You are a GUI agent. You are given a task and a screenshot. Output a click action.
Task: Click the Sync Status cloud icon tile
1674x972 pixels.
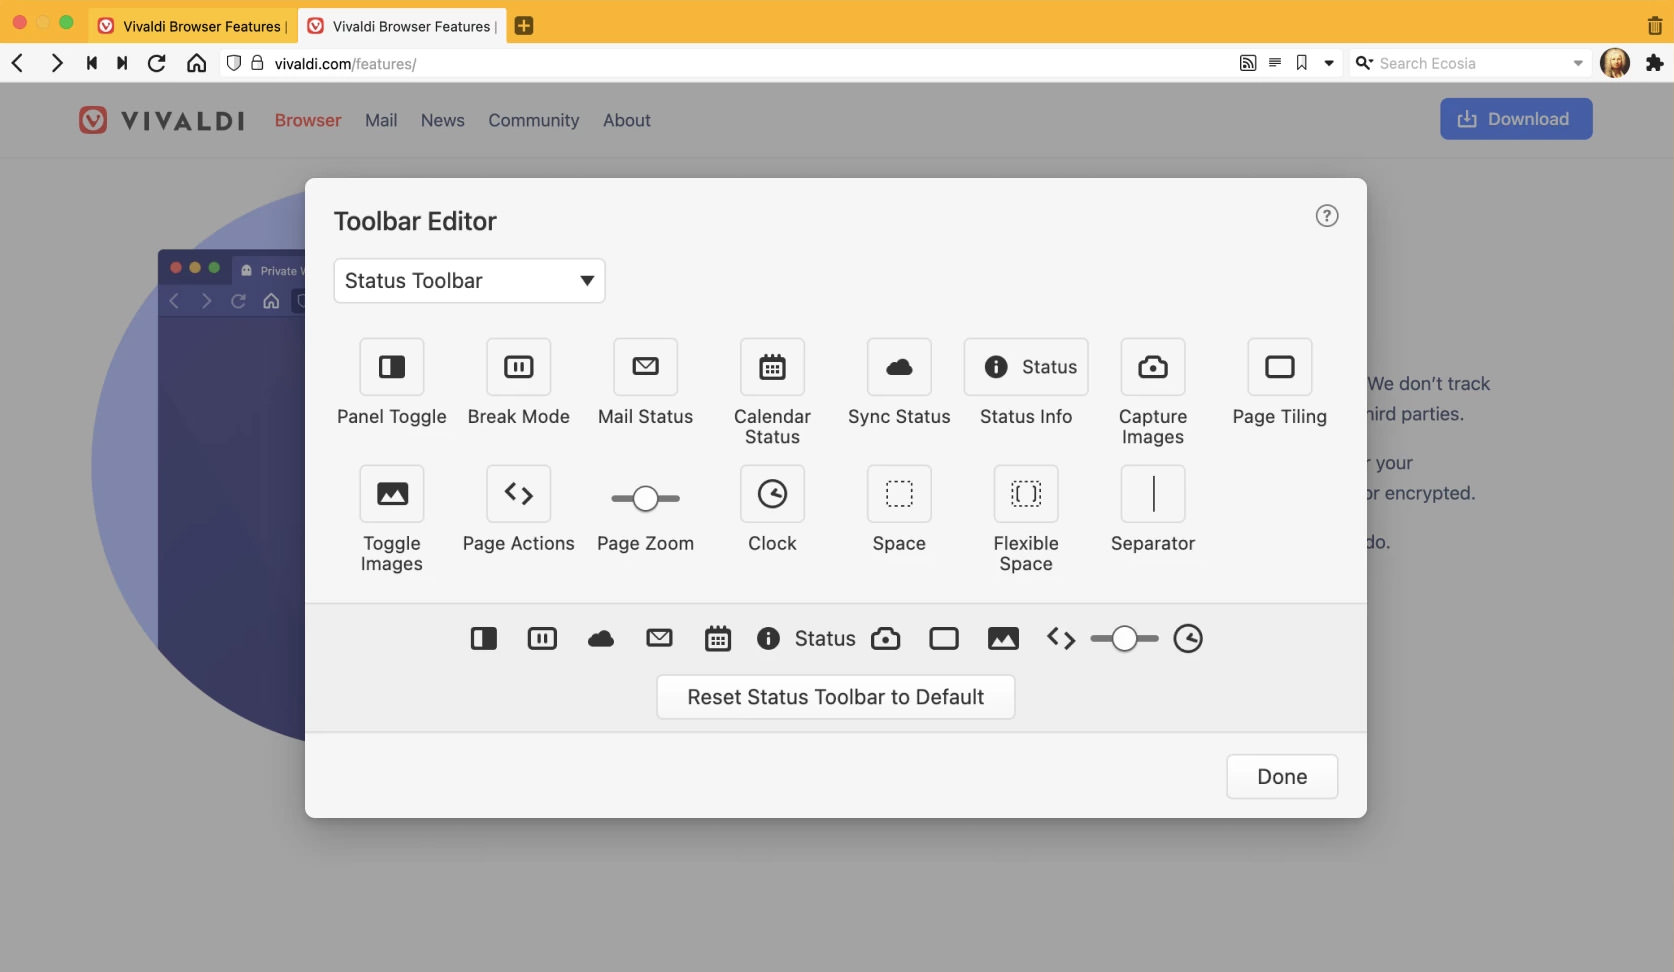[x=899, y=367]
